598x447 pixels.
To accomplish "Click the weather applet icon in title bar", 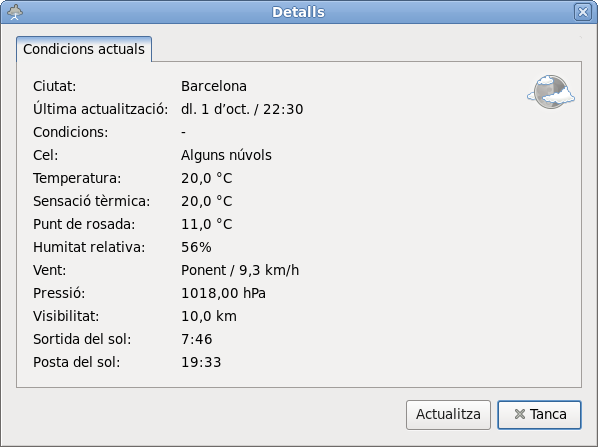I will pos(15,12).
